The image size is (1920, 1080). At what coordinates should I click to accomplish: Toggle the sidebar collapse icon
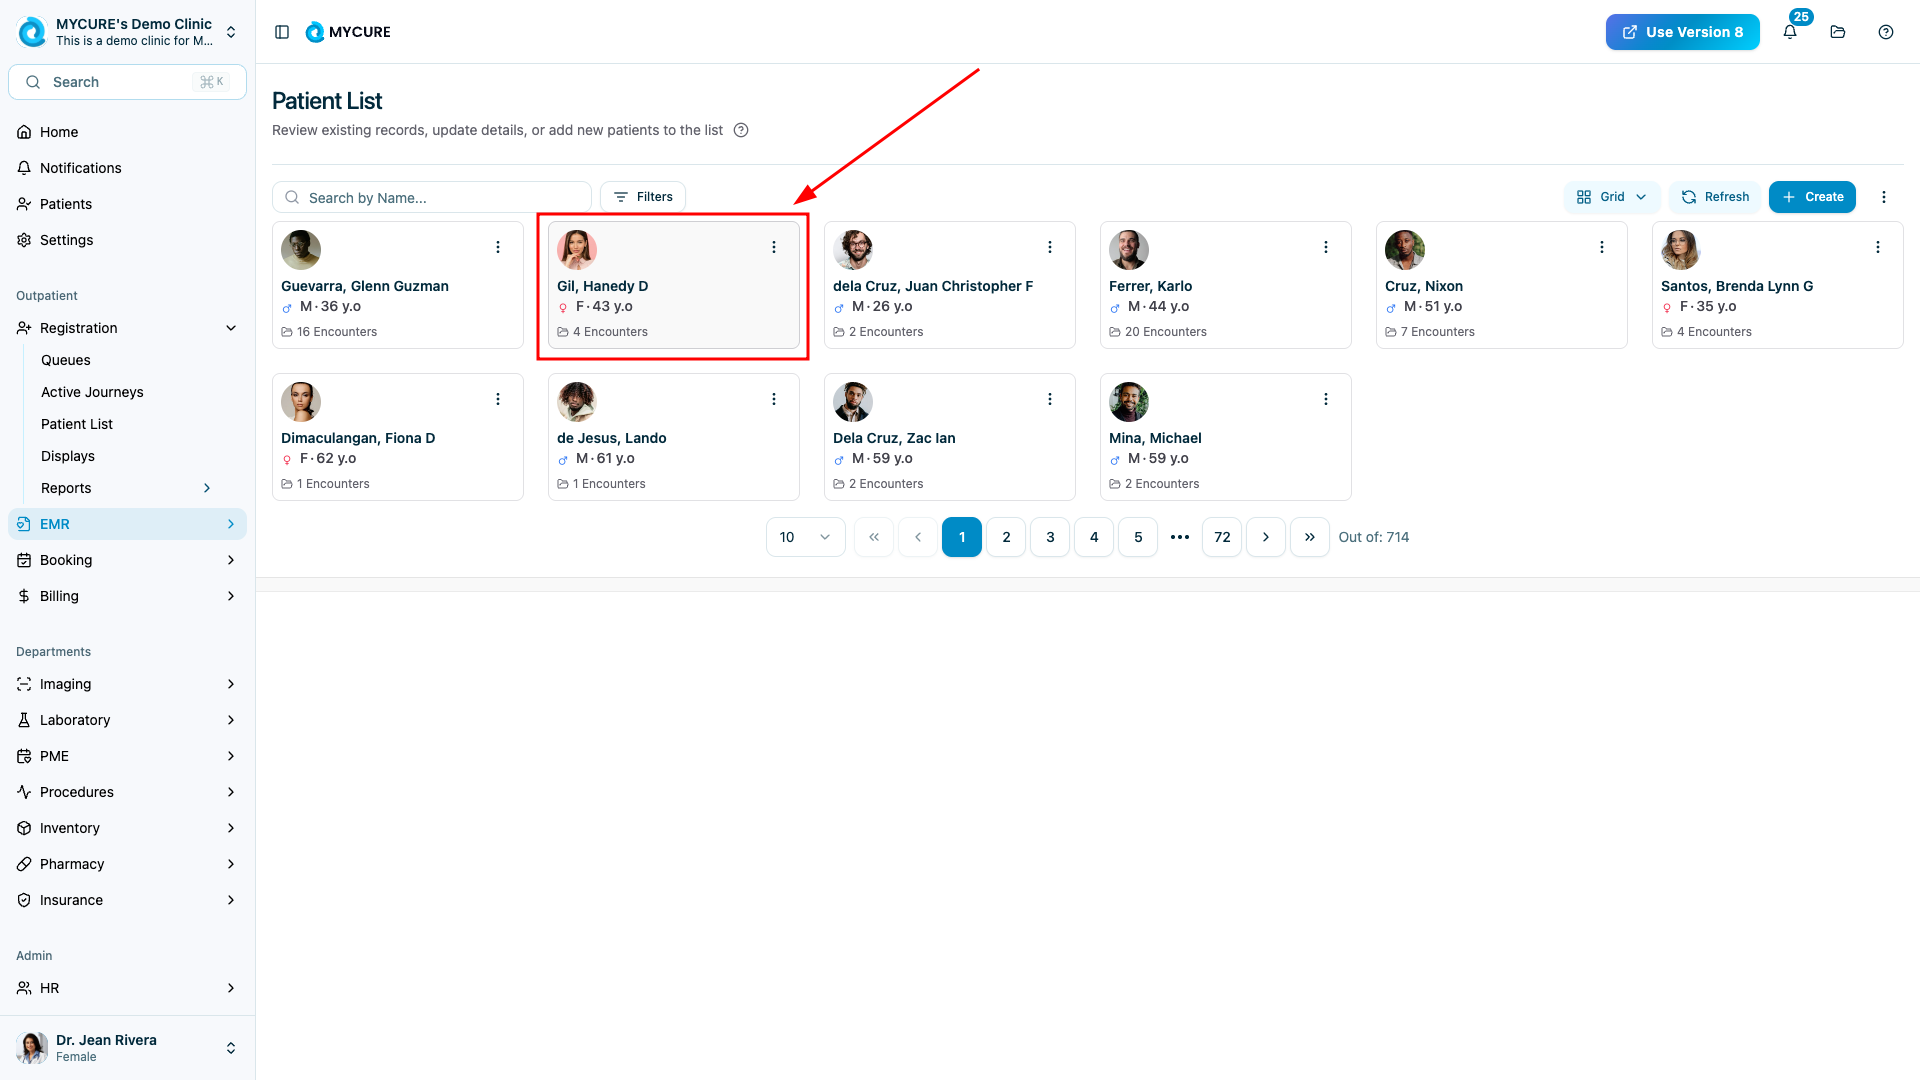pos(282,32)
